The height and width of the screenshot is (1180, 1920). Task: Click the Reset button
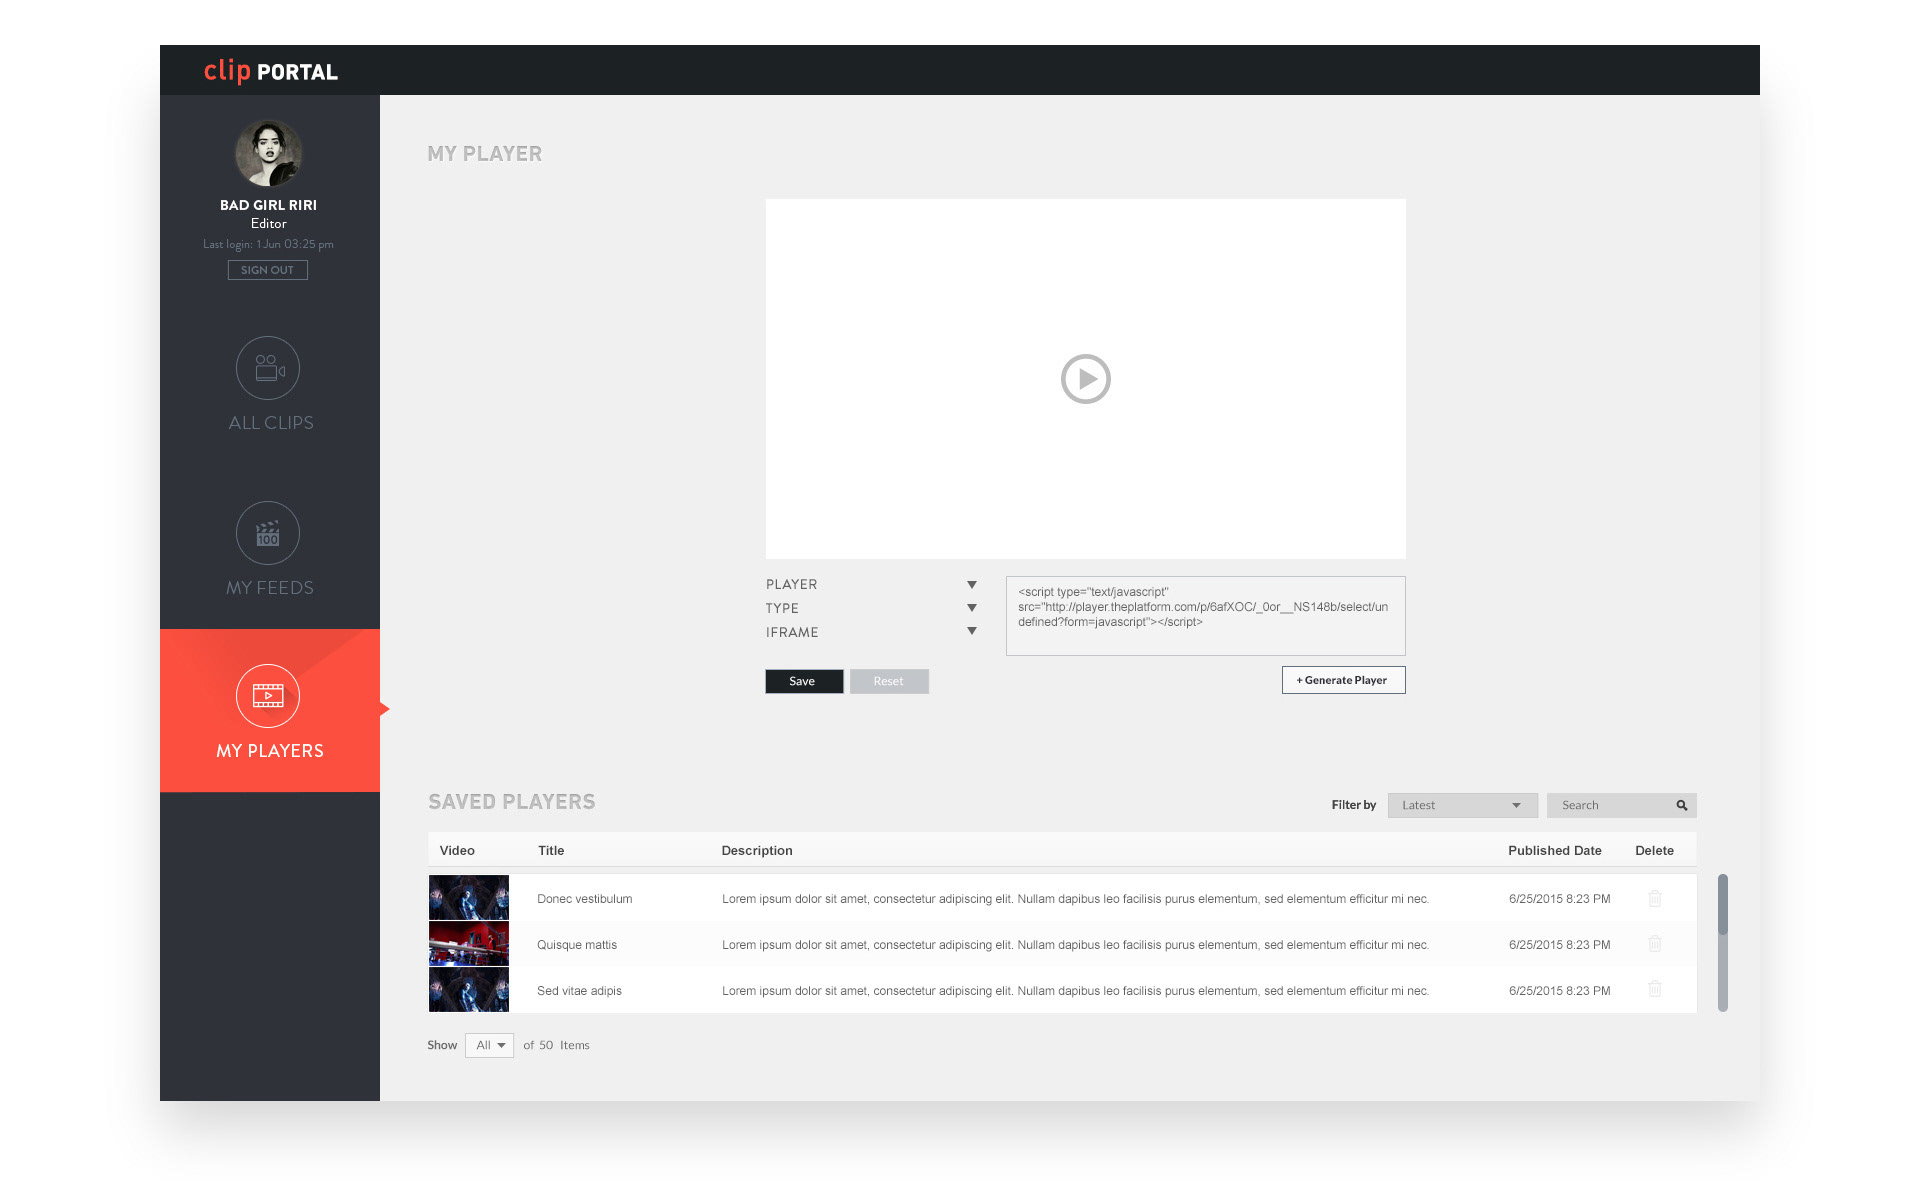(889, 681)
